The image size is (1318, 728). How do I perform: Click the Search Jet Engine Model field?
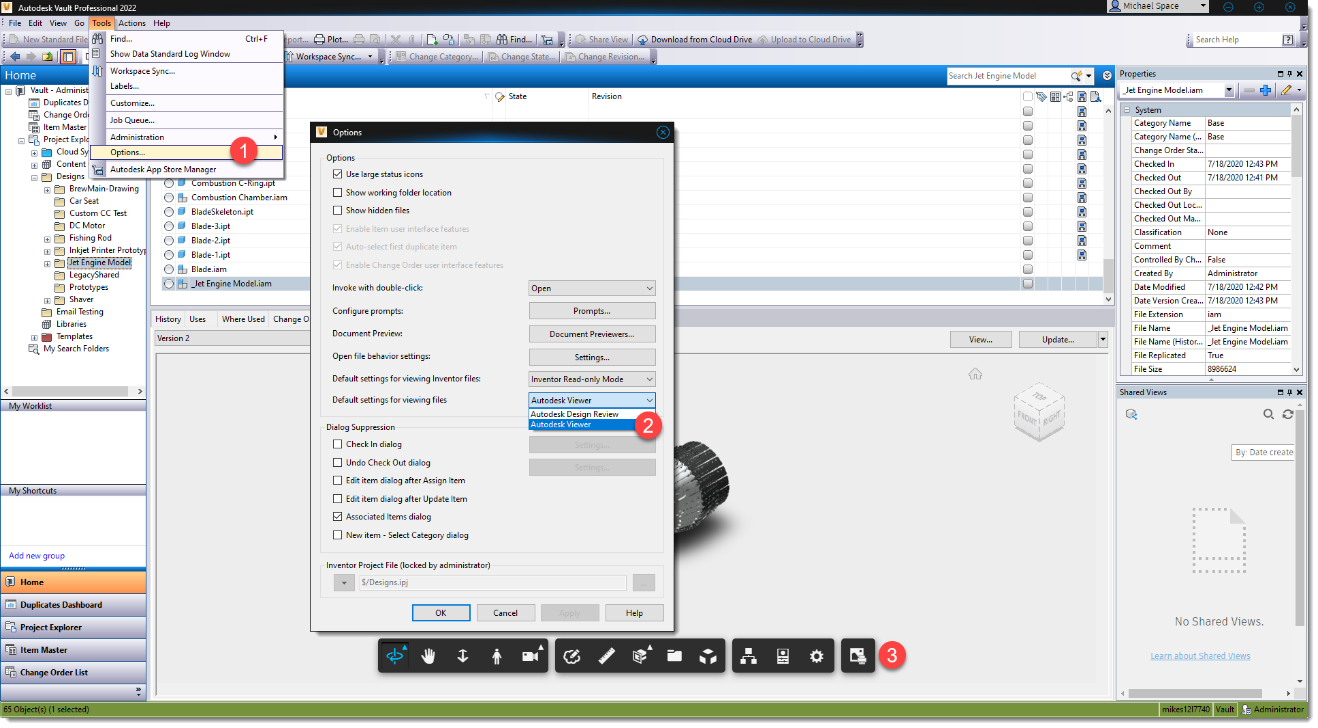coord(1007,76)
